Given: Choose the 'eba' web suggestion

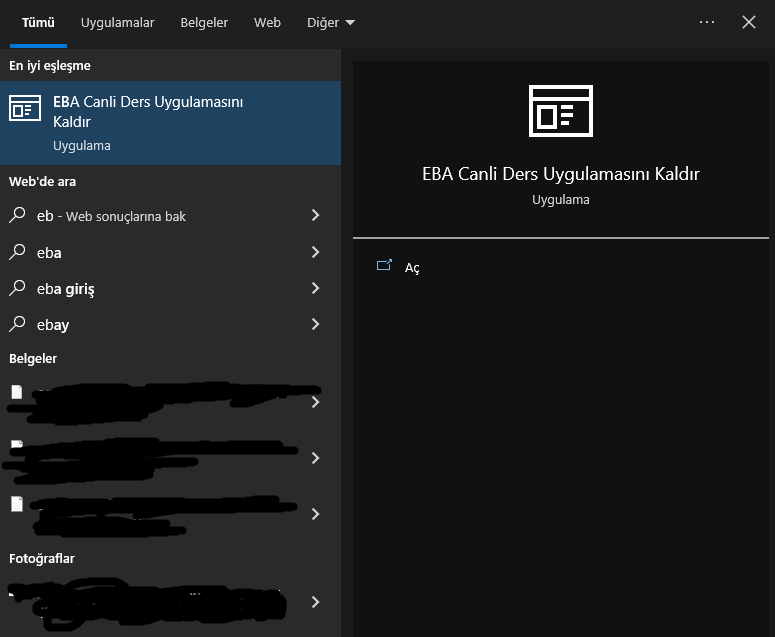Looking at the screenshot, I should (x=171, y=253).
